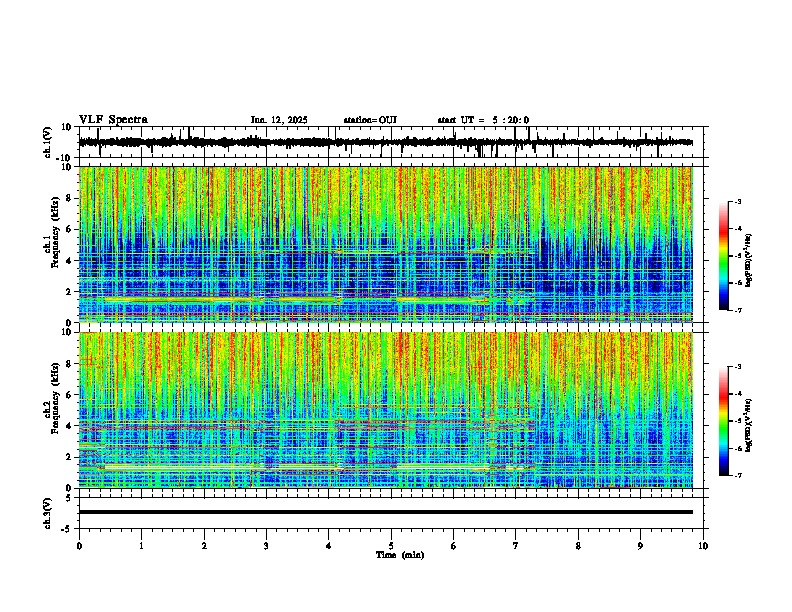792x612 pixels.
Task: Click the ch.1 voltage waveform trace
Action: [386, 142]
